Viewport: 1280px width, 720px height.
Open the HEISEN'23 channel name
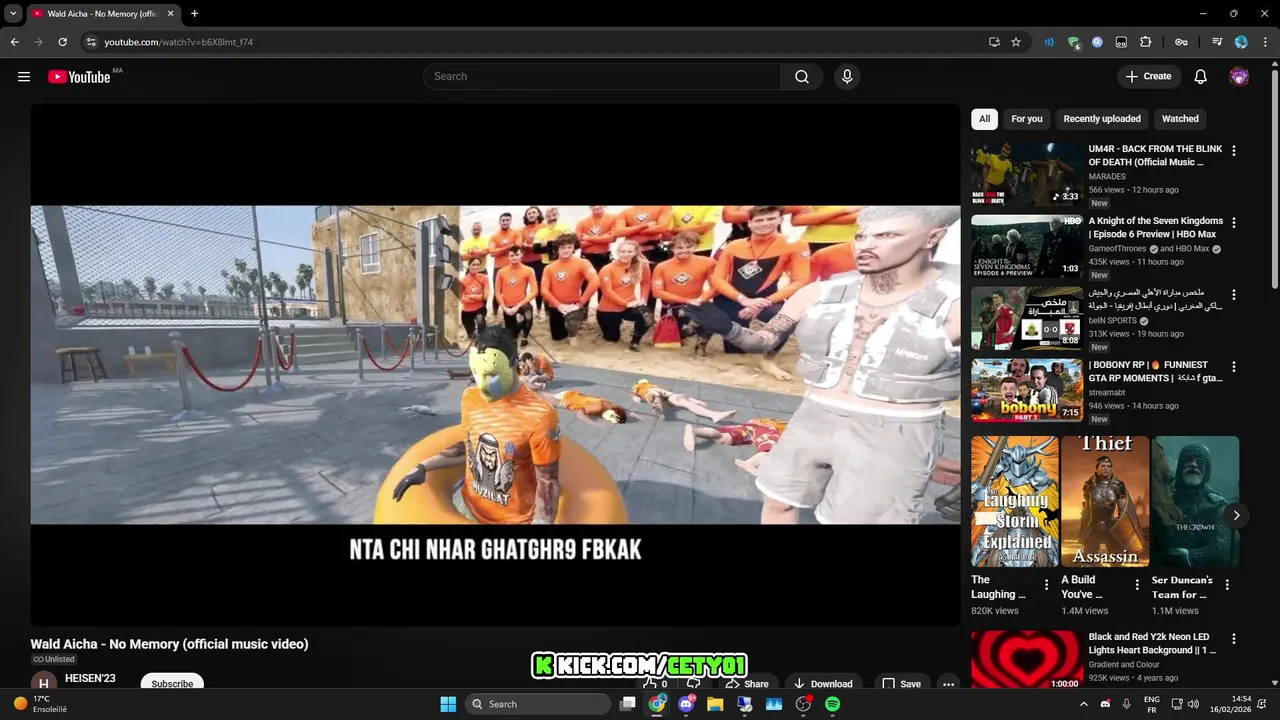[x=90, y=678]
